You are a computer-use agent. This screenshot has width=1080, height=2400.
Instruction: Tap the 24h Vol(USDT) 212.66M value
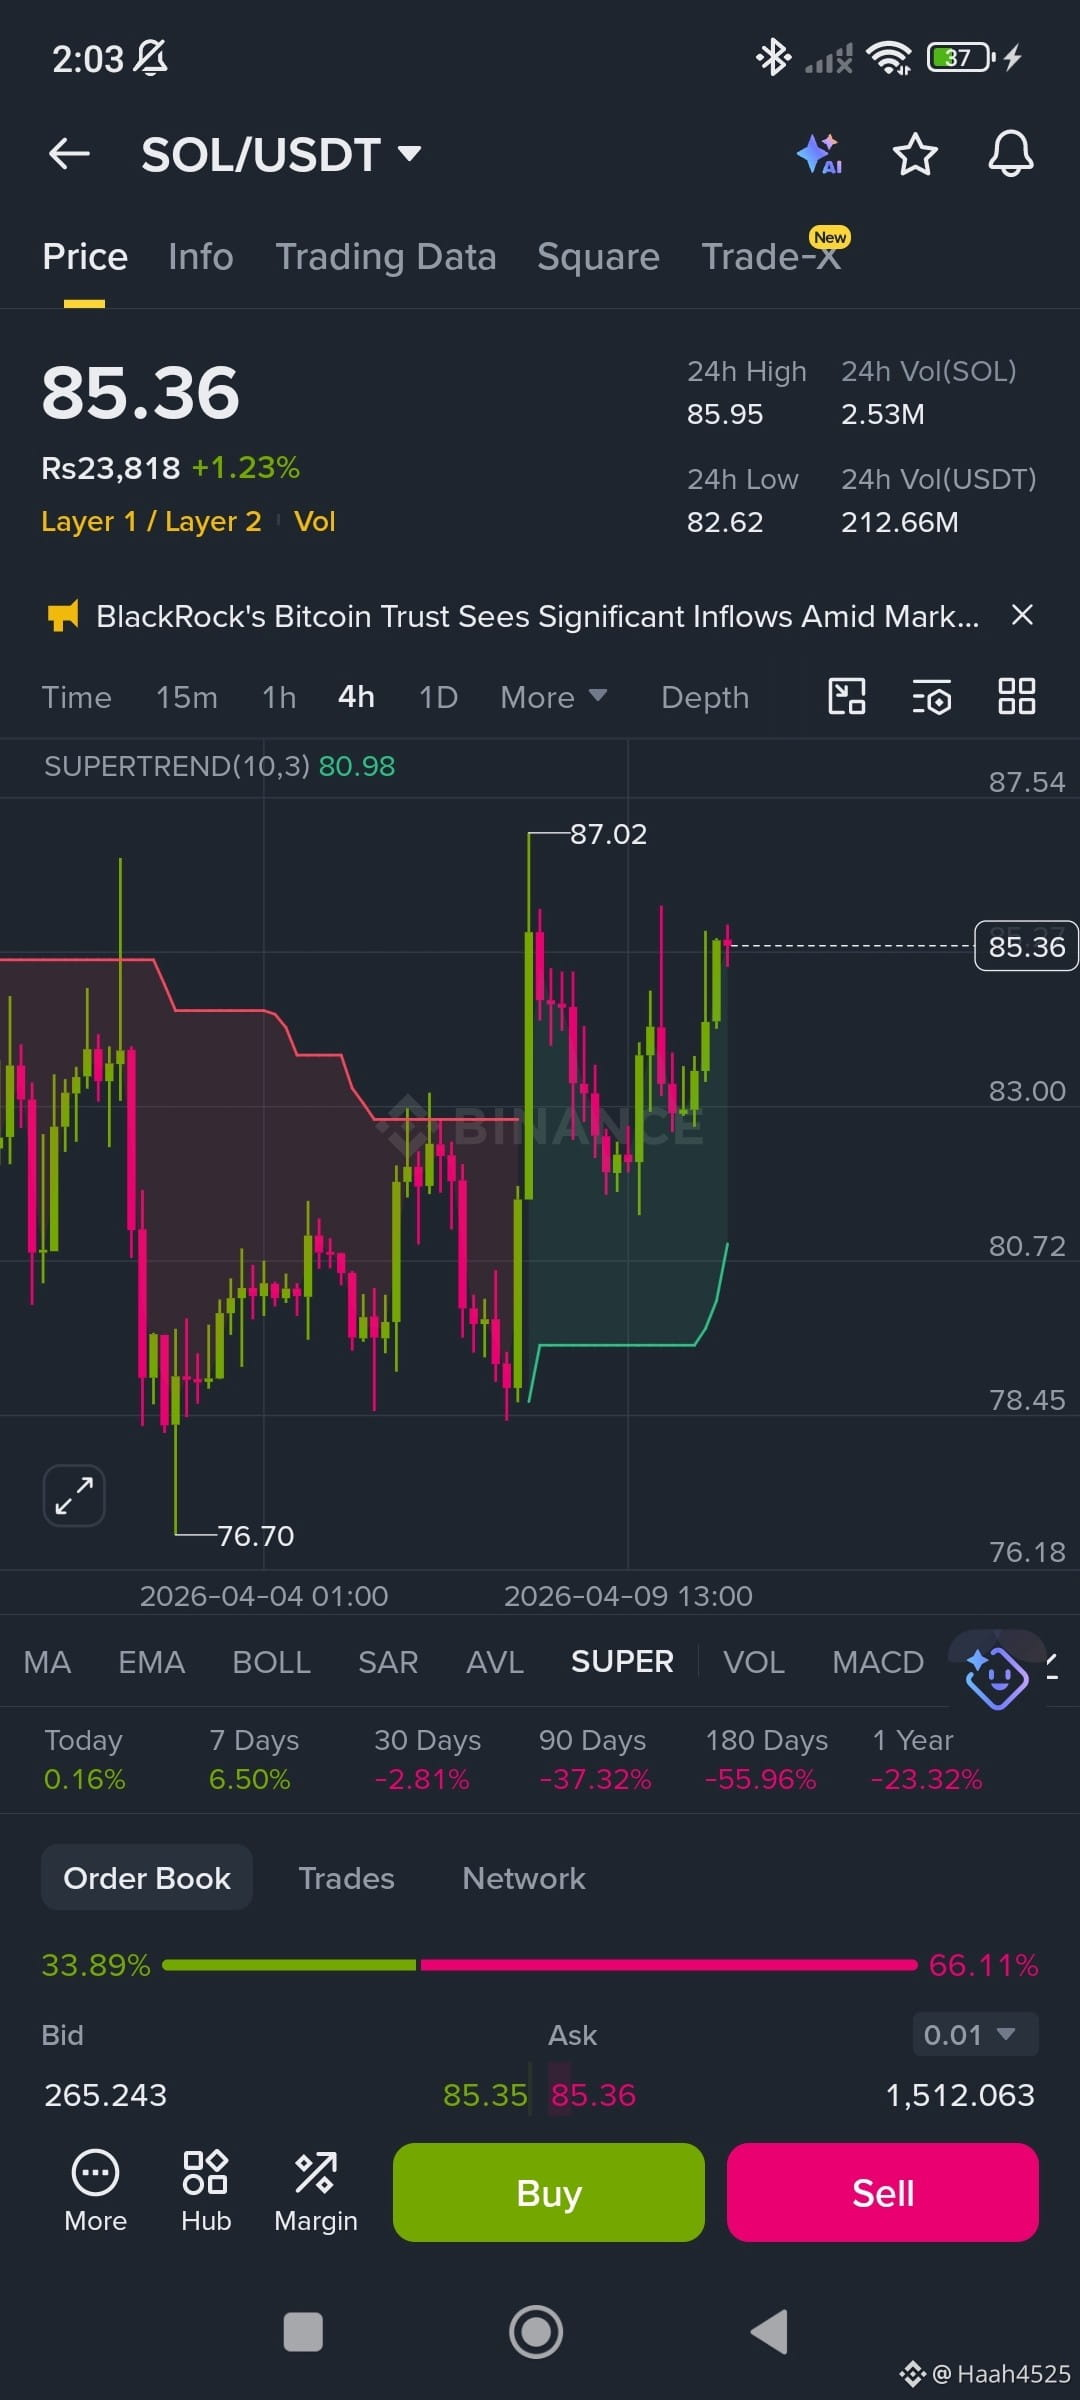coord(899,522)
